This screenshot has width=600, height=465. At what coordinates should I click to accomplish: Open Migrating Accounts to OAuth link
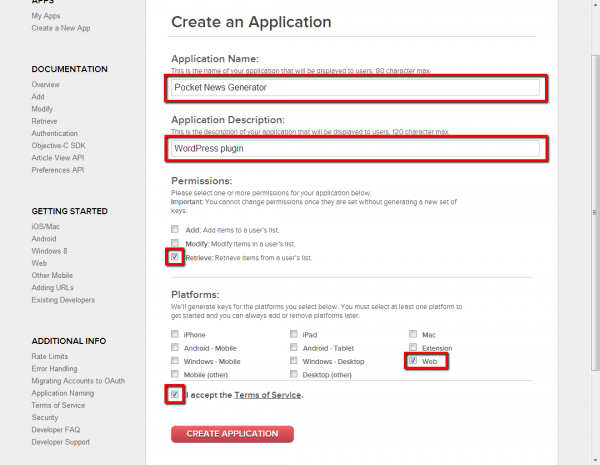coord(78,381)
